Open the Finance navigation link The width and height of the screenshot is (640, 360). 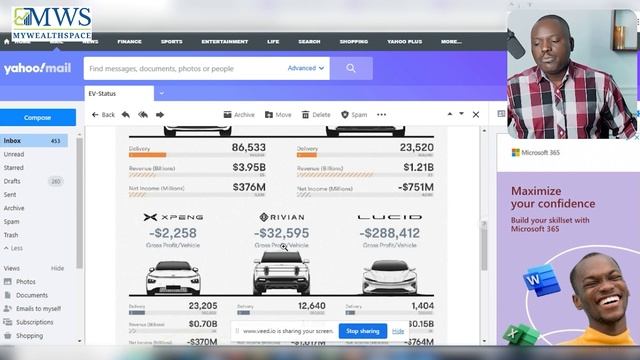[129, 42]
